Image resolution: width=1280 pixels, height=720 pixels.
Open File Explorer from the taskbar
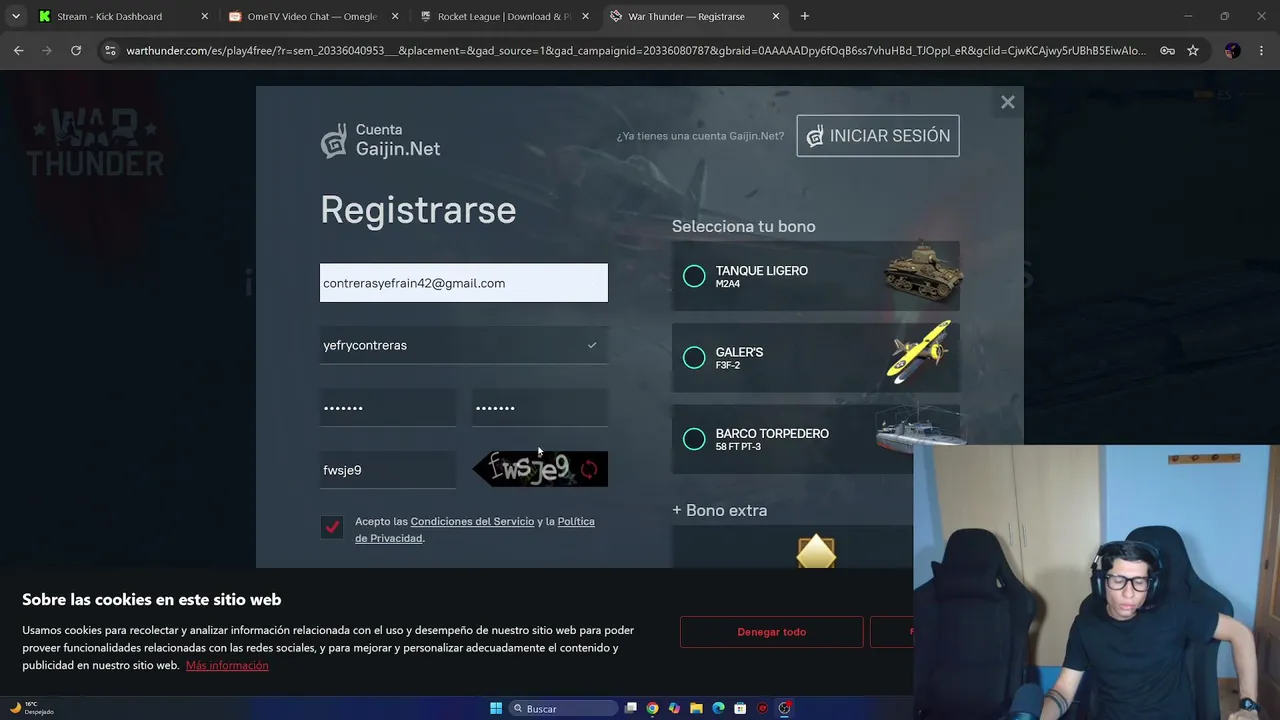click(x=697, y=708)
